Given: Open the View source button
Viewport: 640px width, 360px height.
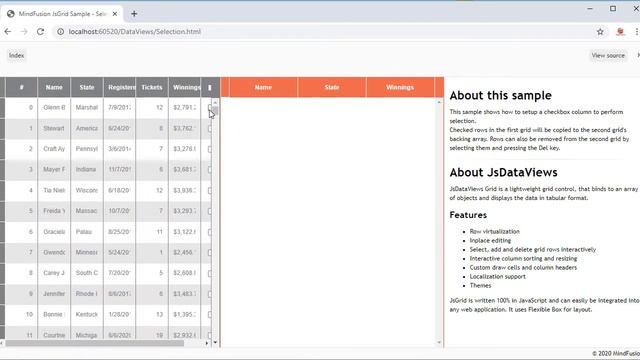Looking at the screenshot, I should point(608,56).
